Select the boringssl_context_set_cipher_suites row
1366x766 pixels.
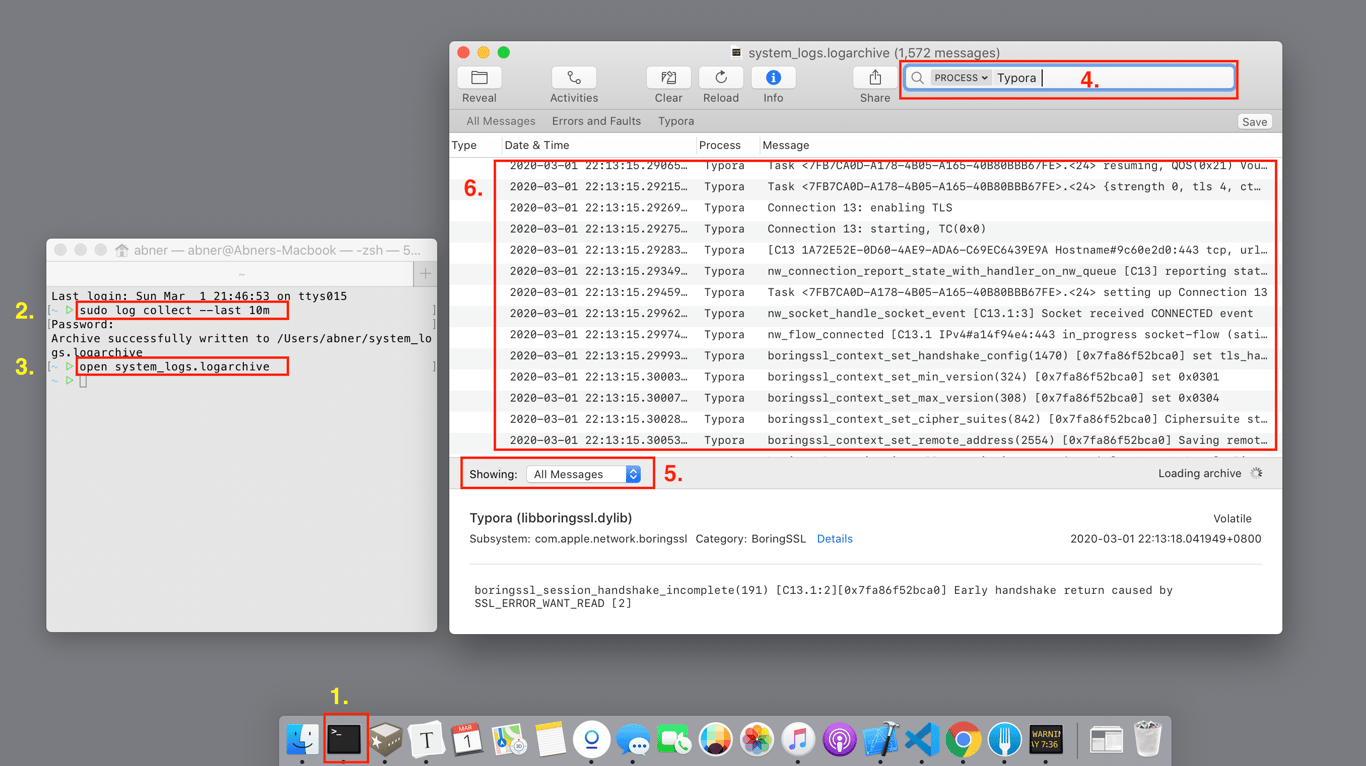pos(865,419)
